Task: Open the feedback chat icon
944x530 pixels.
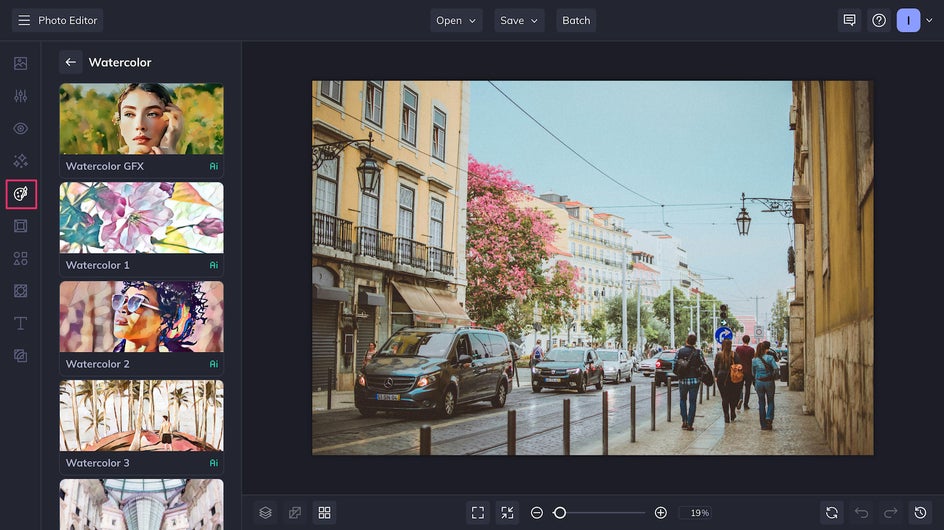Action: [x=849, y=20]
